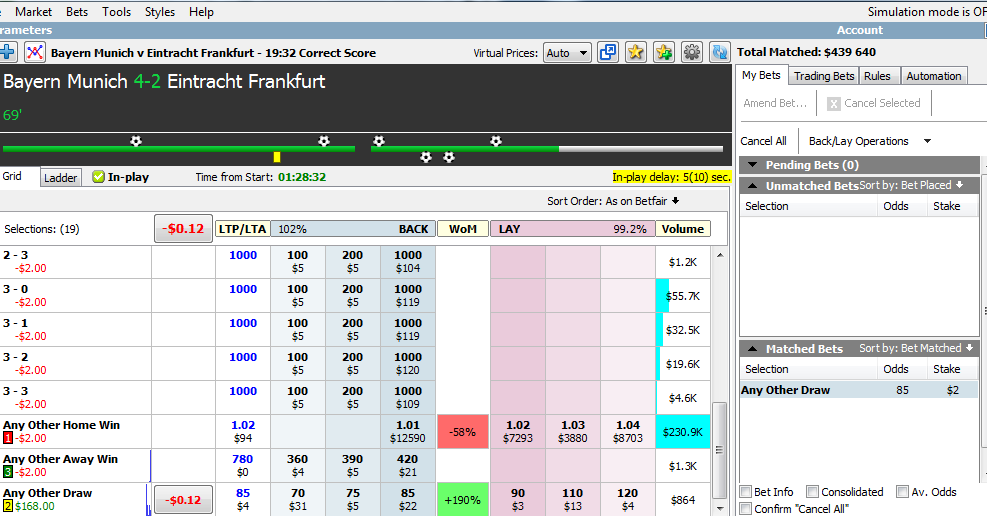Open the price chart icon beside market title
Screen dimensions: 987x516
(35, 52)
